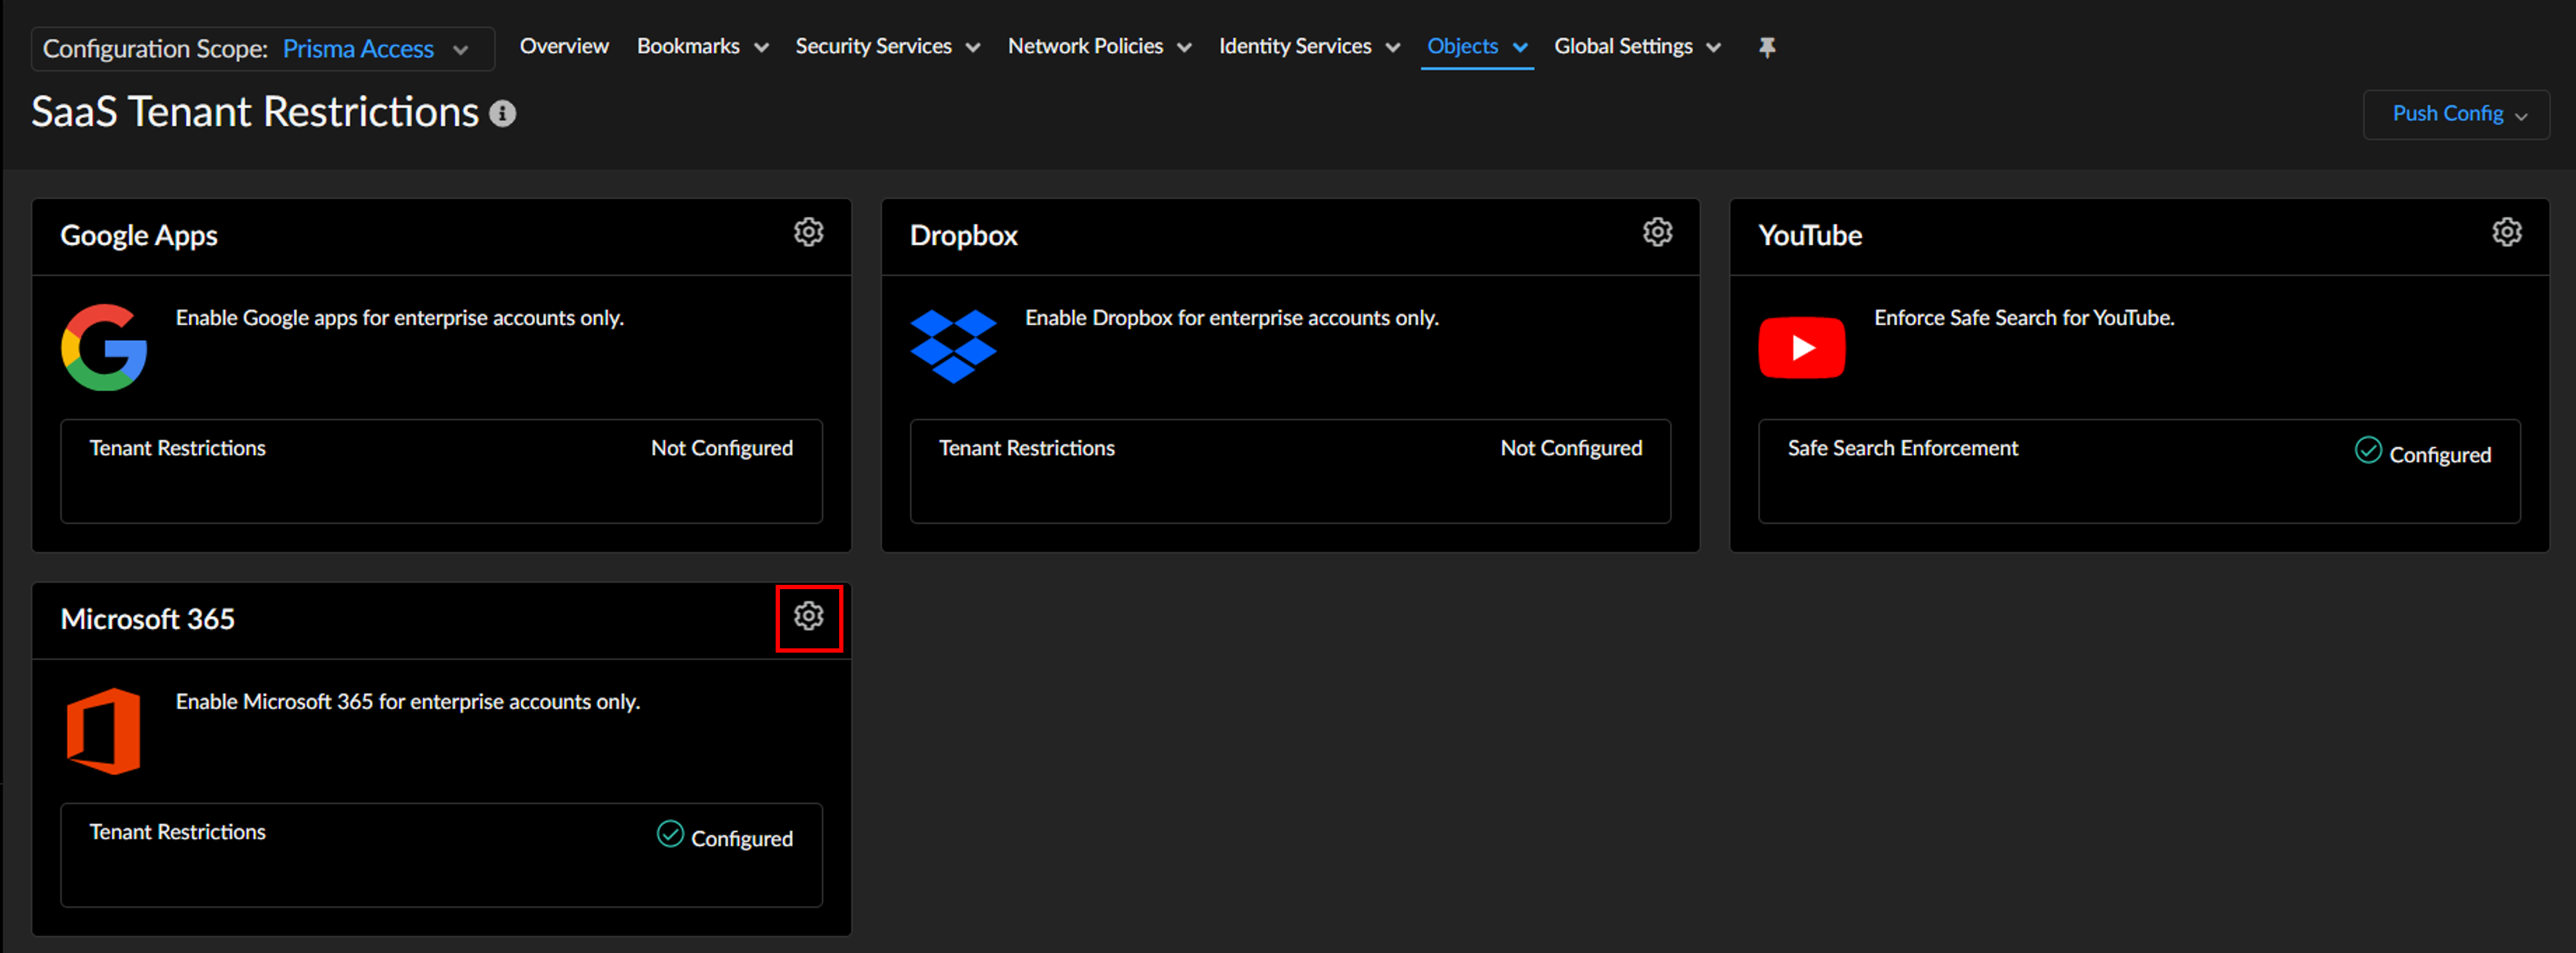Click the YouTube play logo
This screenshot has height=953, width=2576.
[1802, 347]
